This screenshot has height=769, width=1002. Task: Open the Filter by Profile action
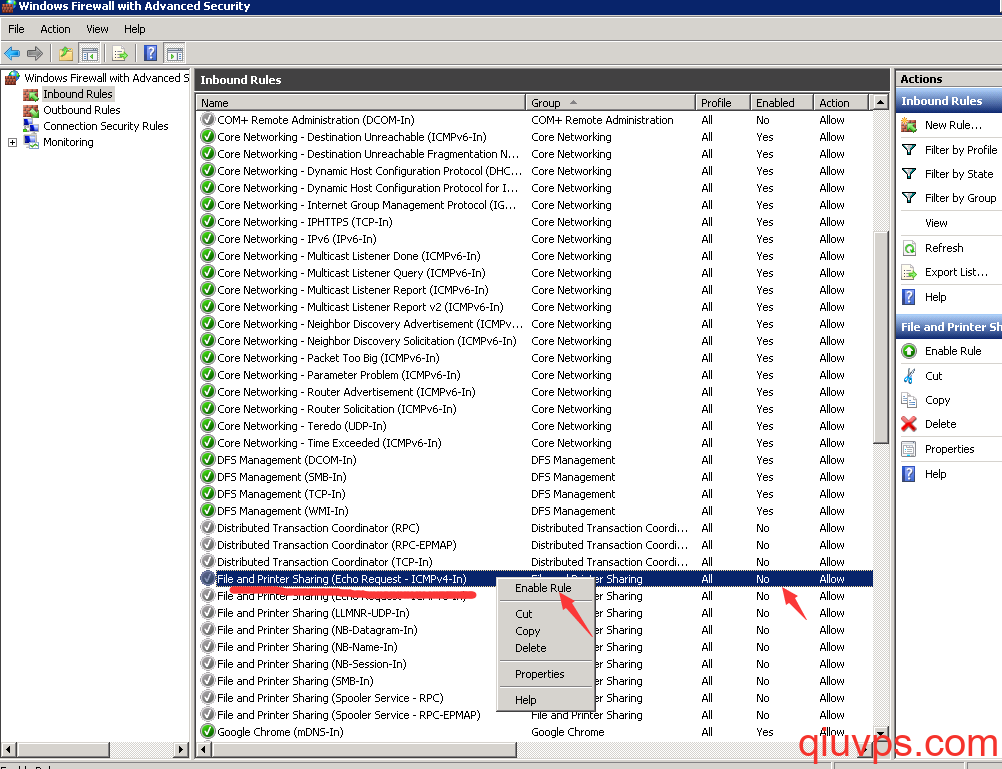[960, 150]
